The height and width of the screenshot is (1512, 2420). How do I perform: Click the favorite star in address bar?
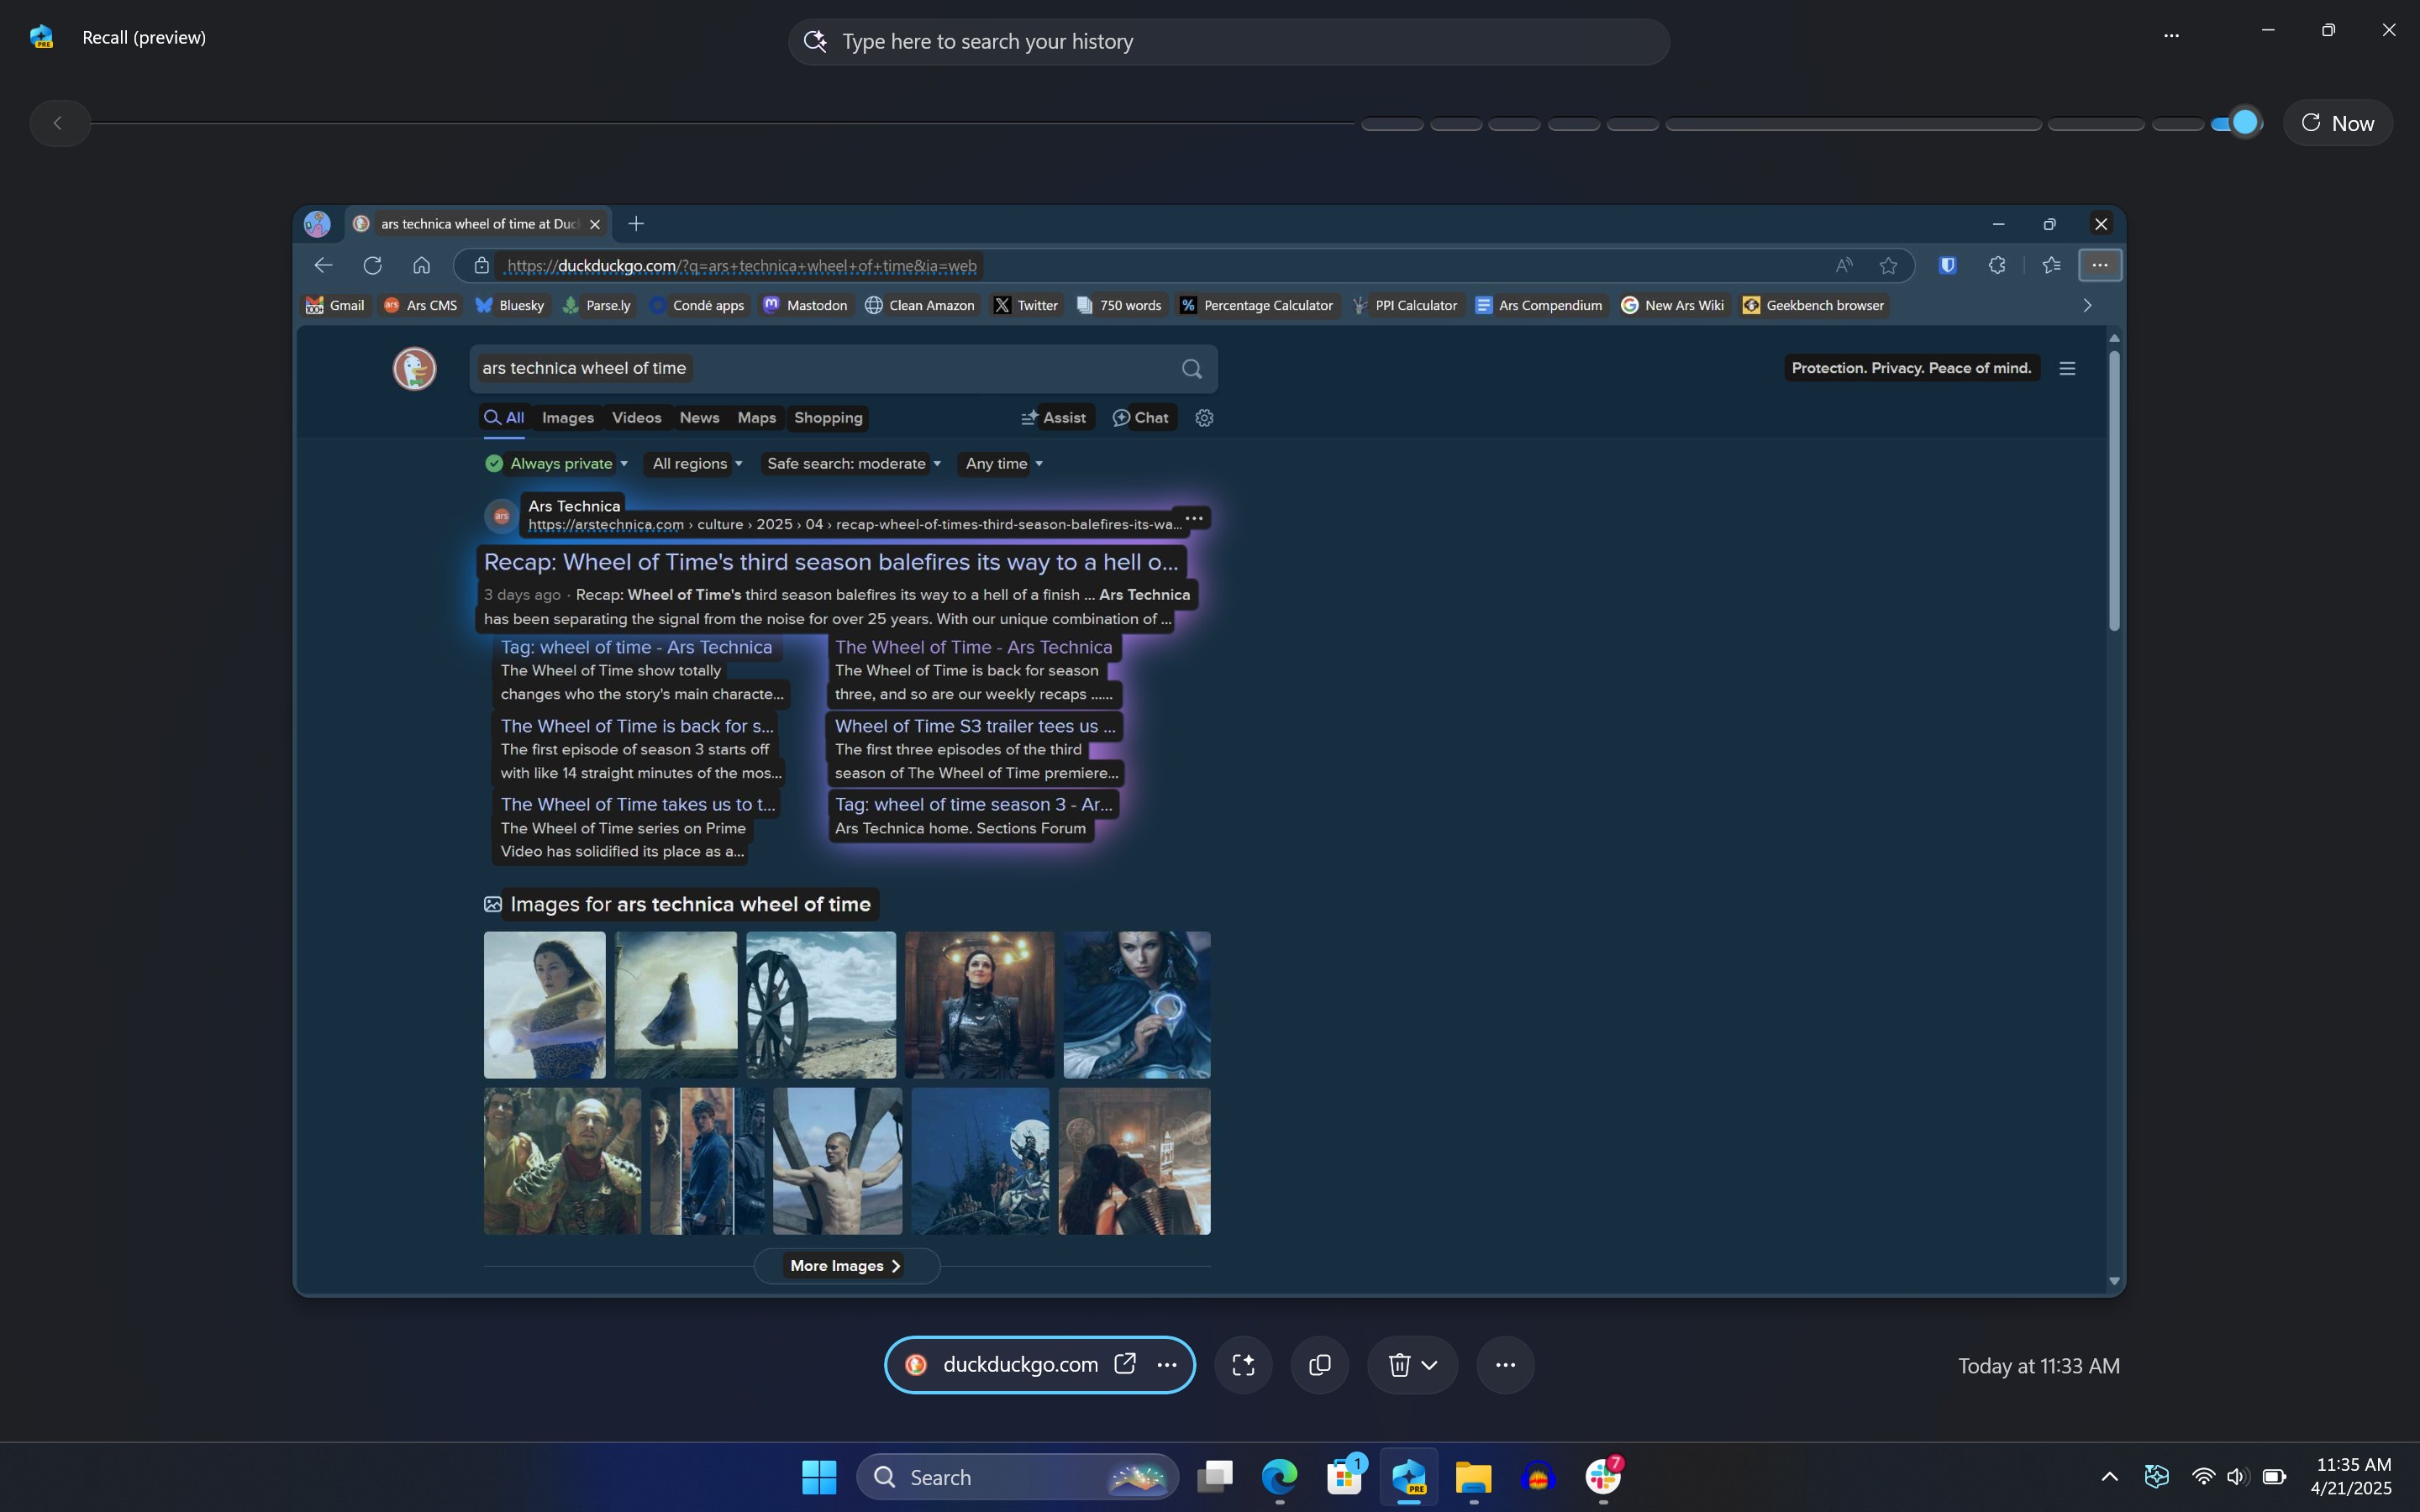1888,265
